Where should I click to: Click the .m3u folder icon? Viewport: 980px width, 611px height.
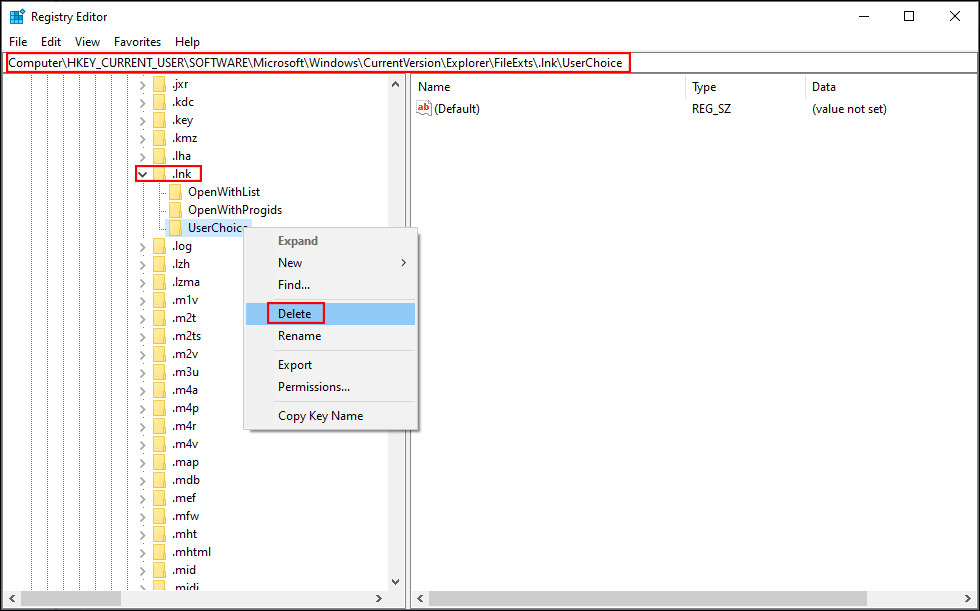(159, 372)
